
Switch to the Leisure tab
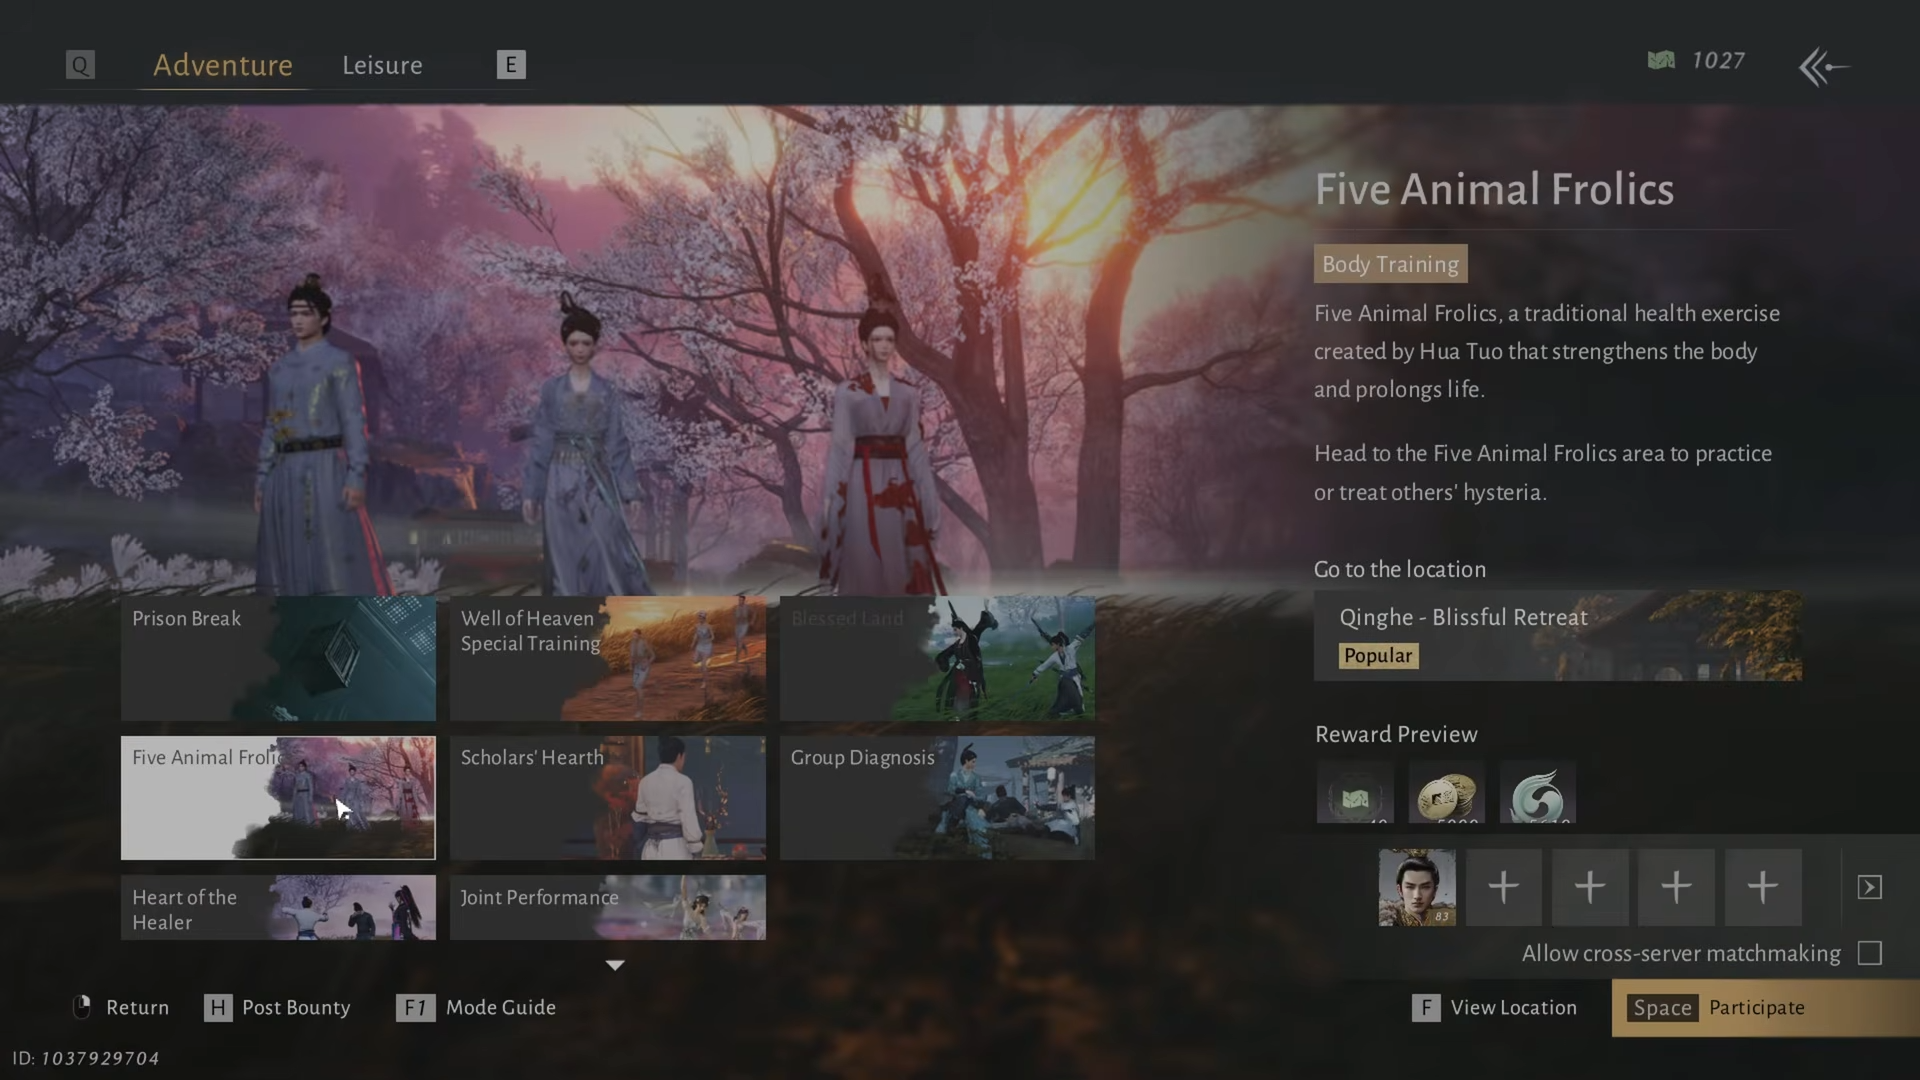point(382,65)
